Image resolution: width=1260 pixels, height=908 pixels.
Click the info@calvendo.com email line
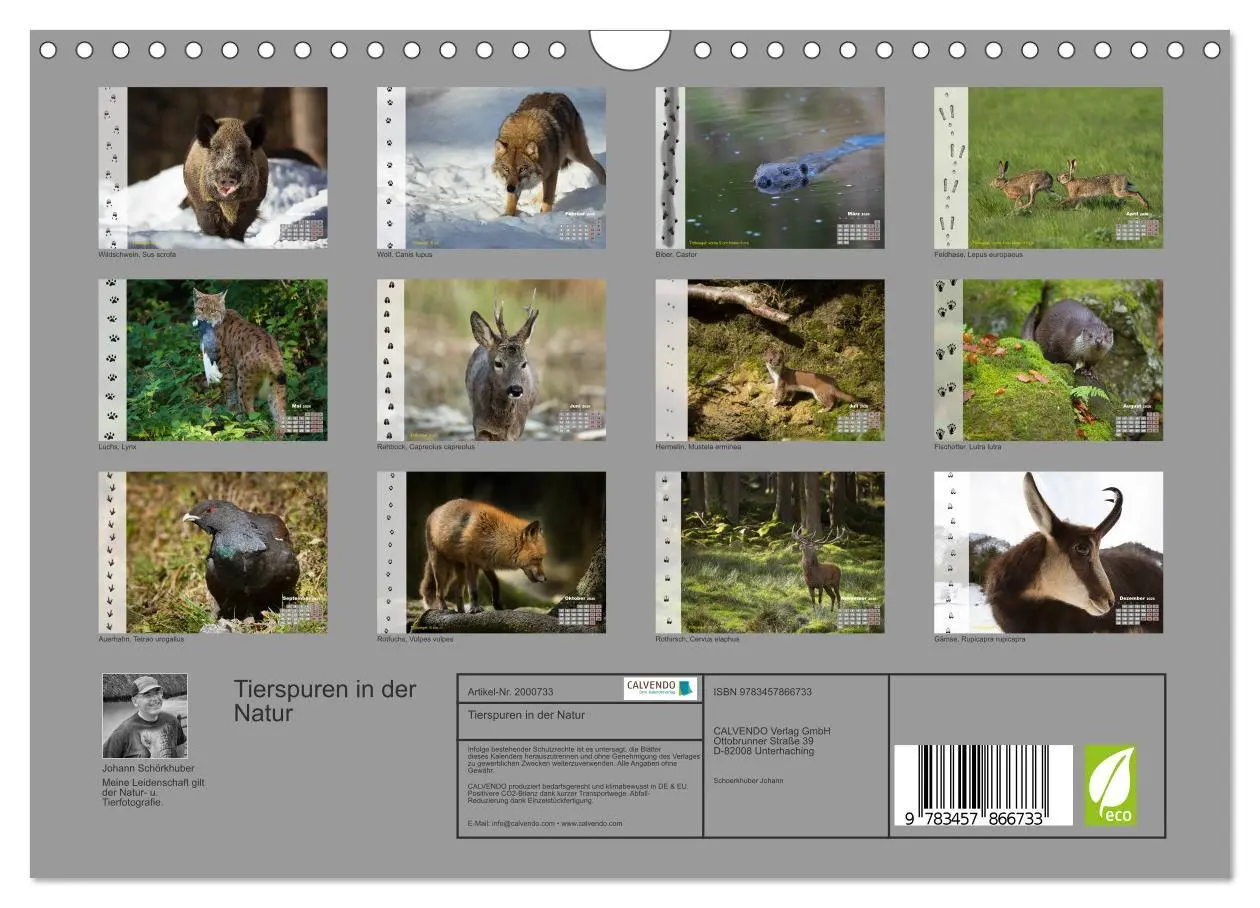coord(545,823)
